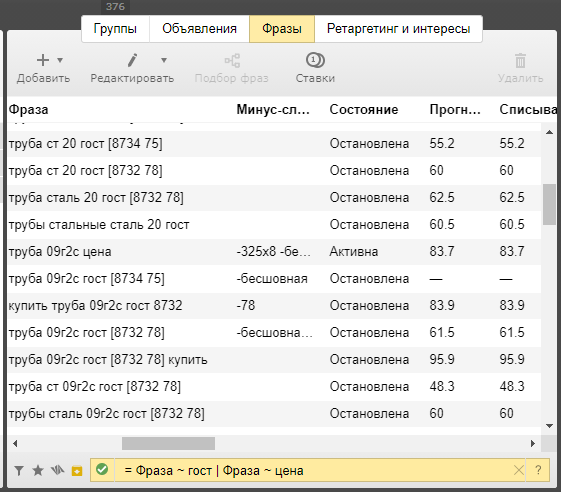Image resolution: width=561 pixels, height=492 pixels.
Task: Open Ретаргетинг и интересы tab
Action: [x=398, y=29]
